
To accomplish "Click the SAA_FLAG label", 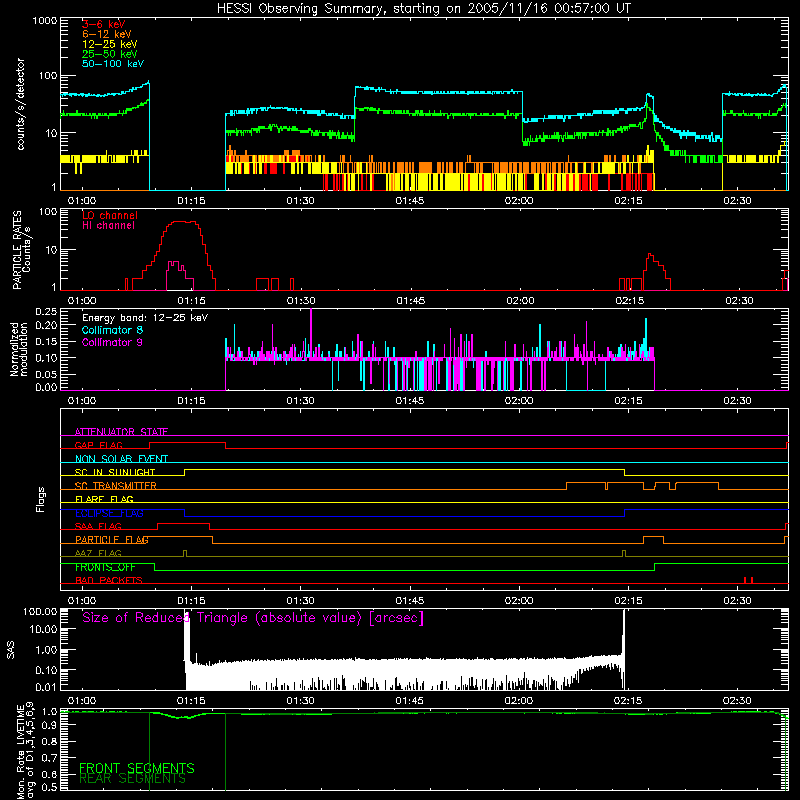I will click(98, 526).
